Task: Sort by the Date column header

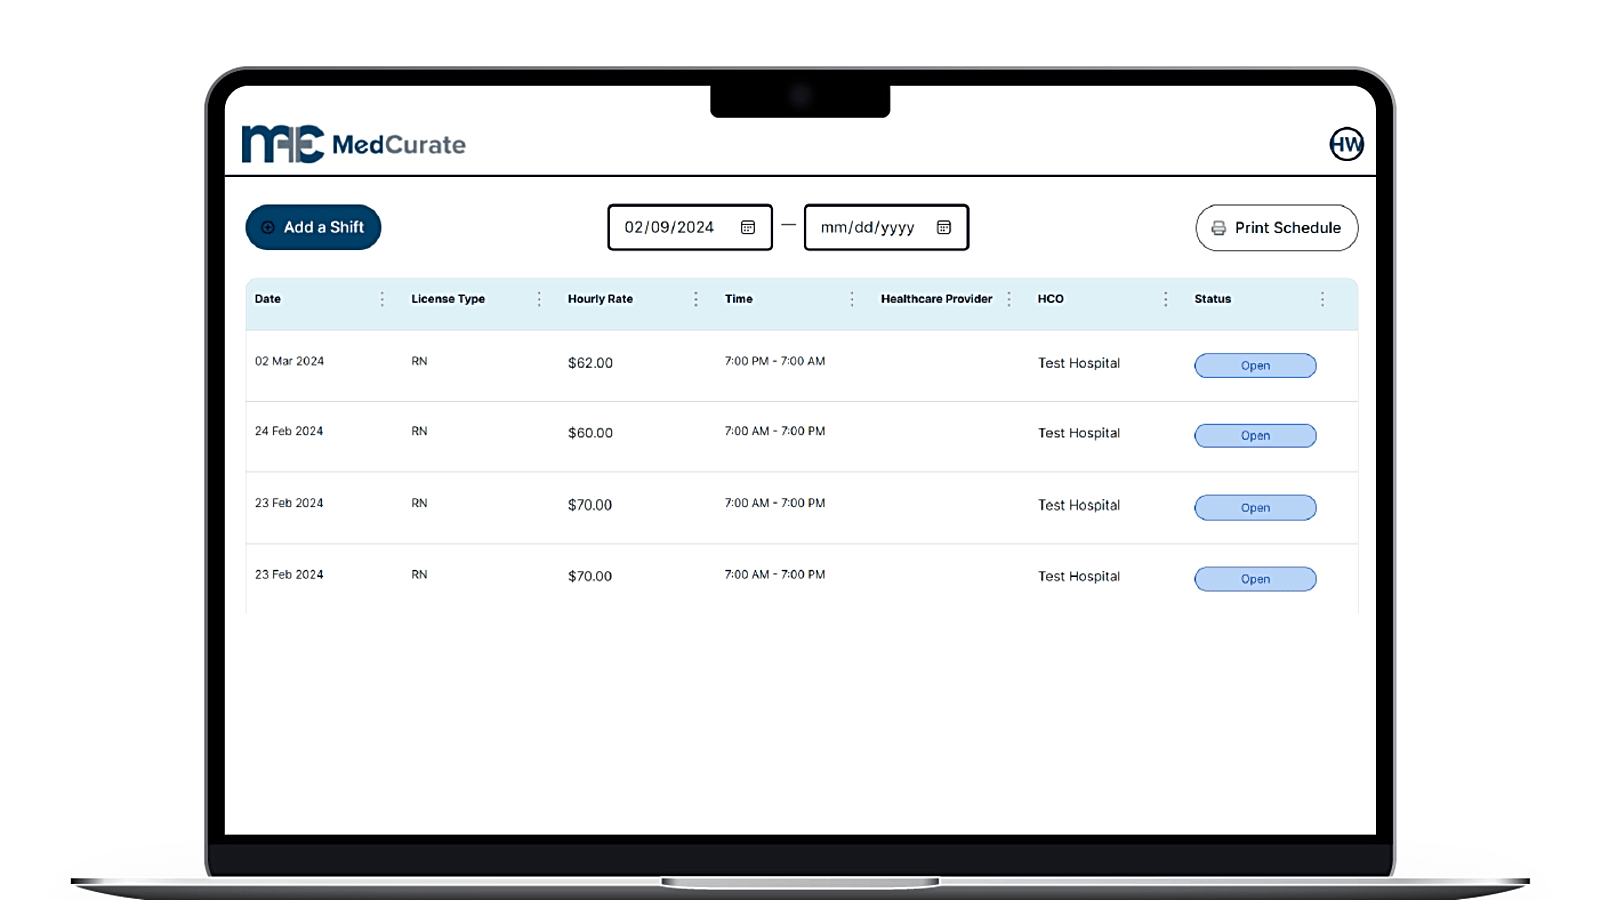Action: pos(268,299)
